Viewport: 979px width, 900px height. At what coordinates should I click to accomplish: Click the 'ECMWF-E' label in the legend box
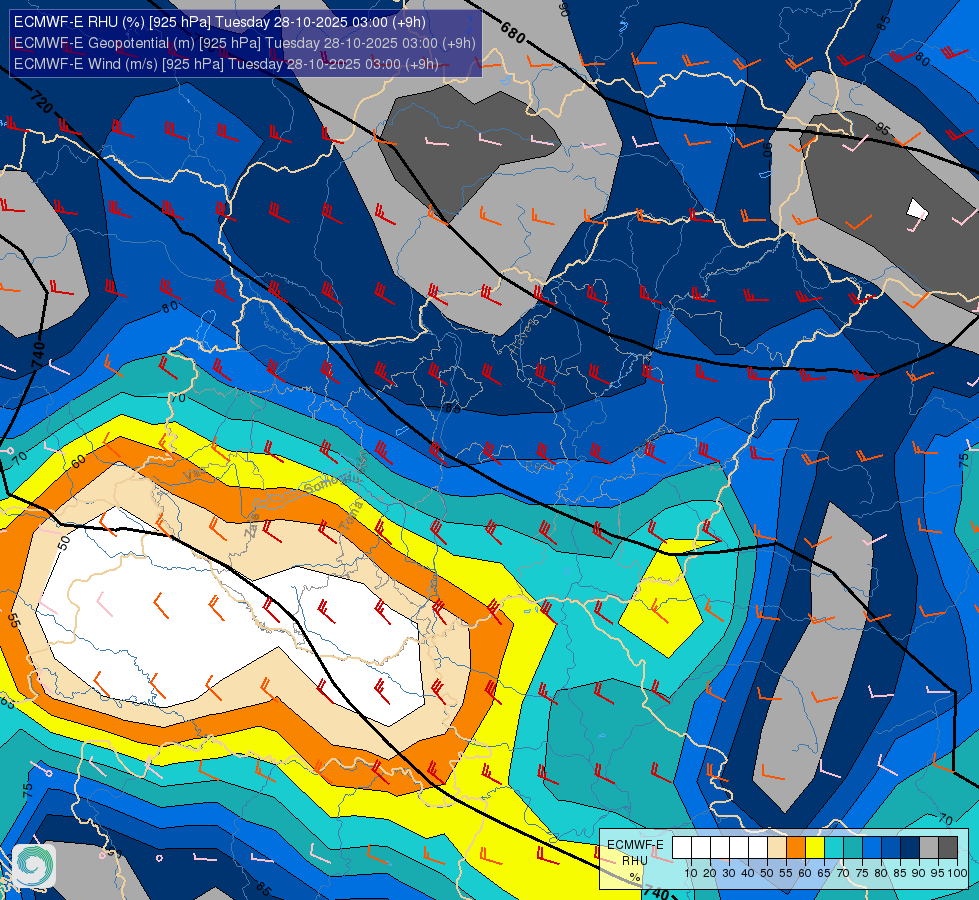pyautogui.click(x=635, y=845)
